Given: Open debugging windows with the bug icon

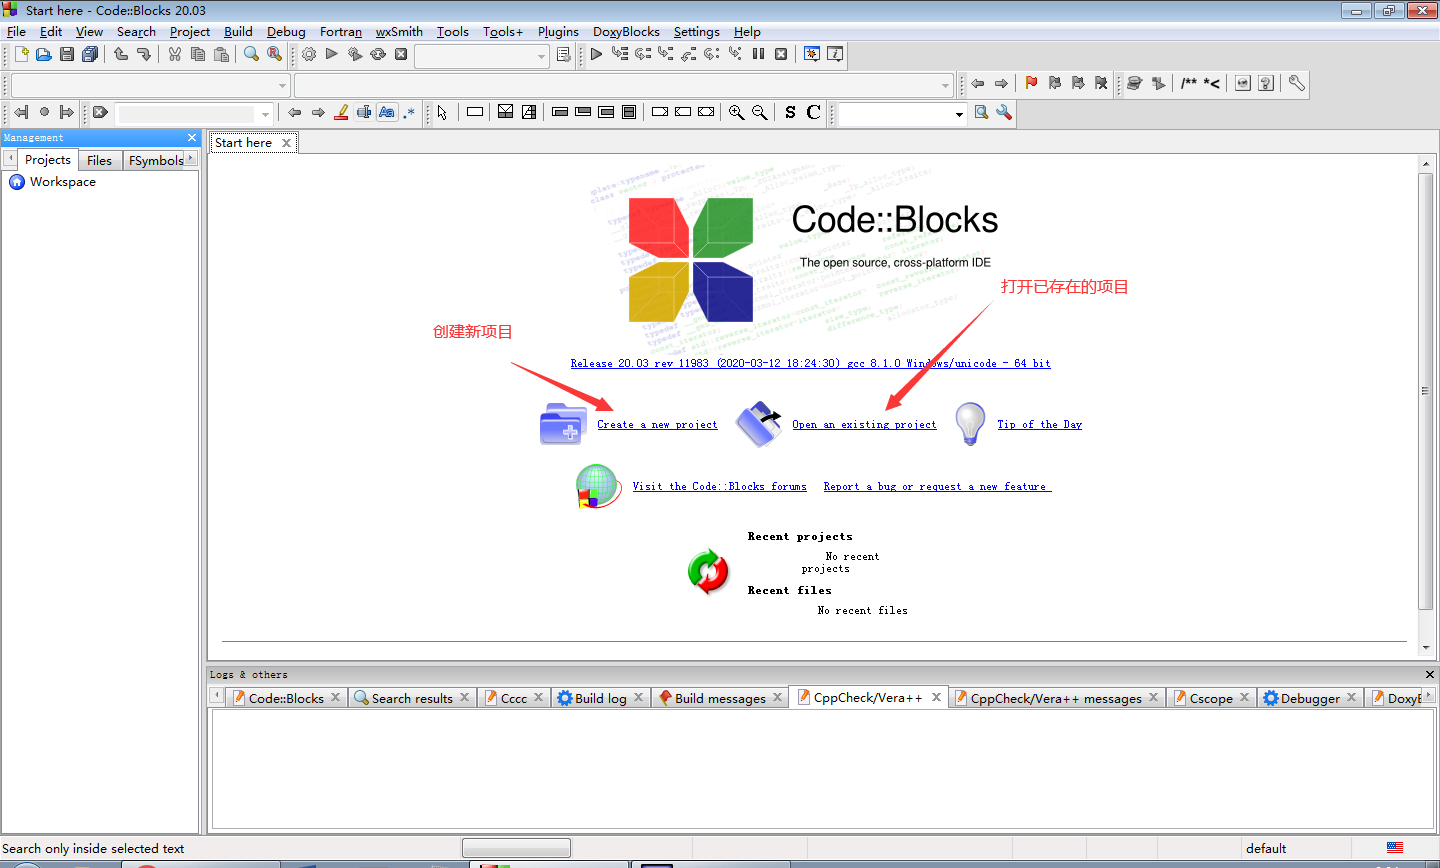Looking at the screenshot, I should click(812, 54).
